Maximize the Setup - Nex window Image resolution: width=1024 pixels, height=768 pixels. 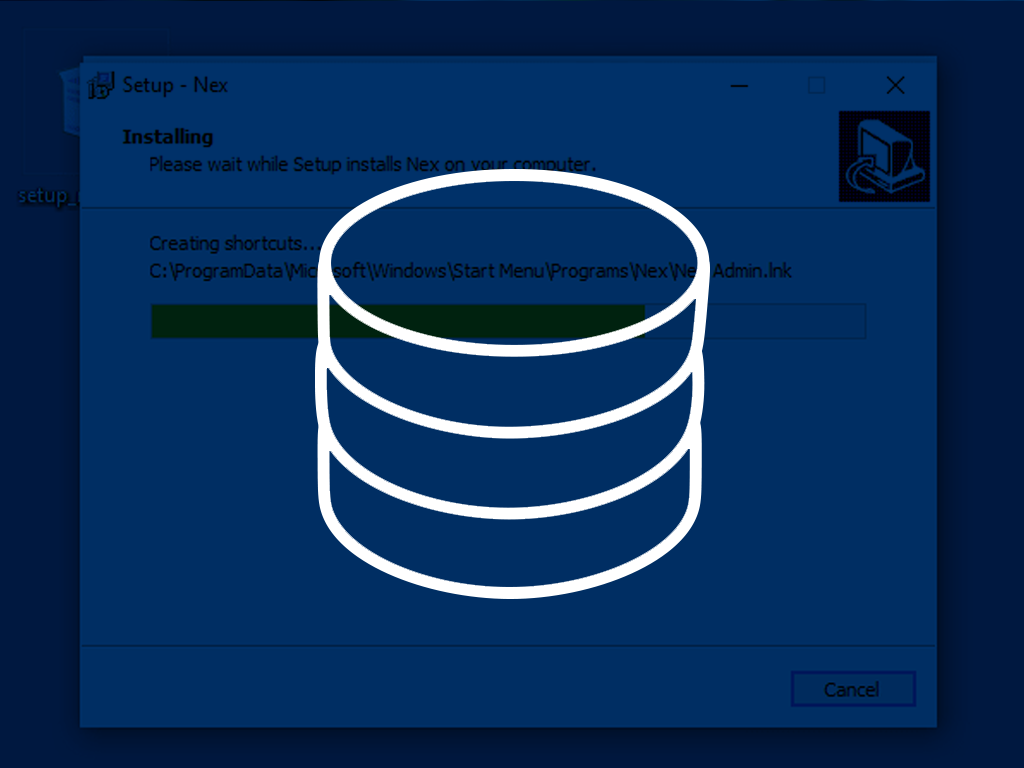point(817,86)
